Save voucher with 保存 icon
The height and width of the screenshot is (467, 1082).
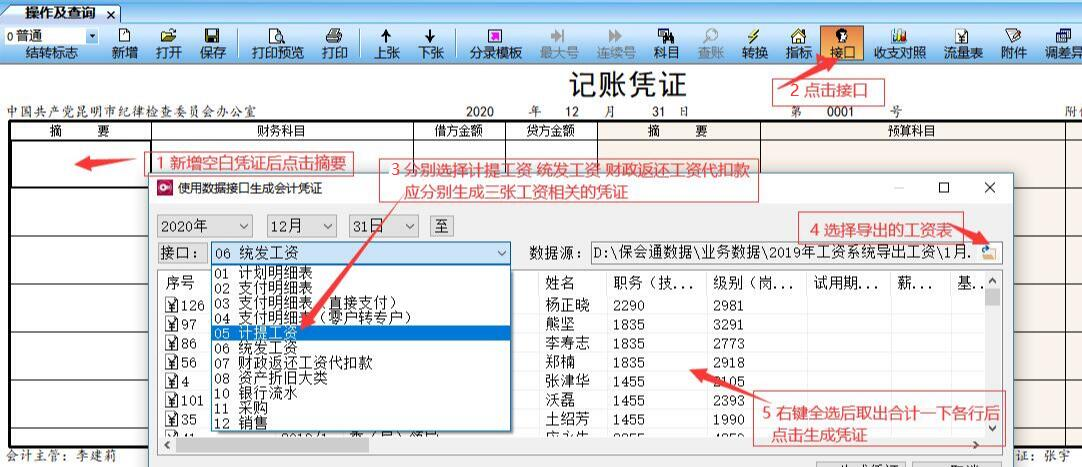point(213,36)
